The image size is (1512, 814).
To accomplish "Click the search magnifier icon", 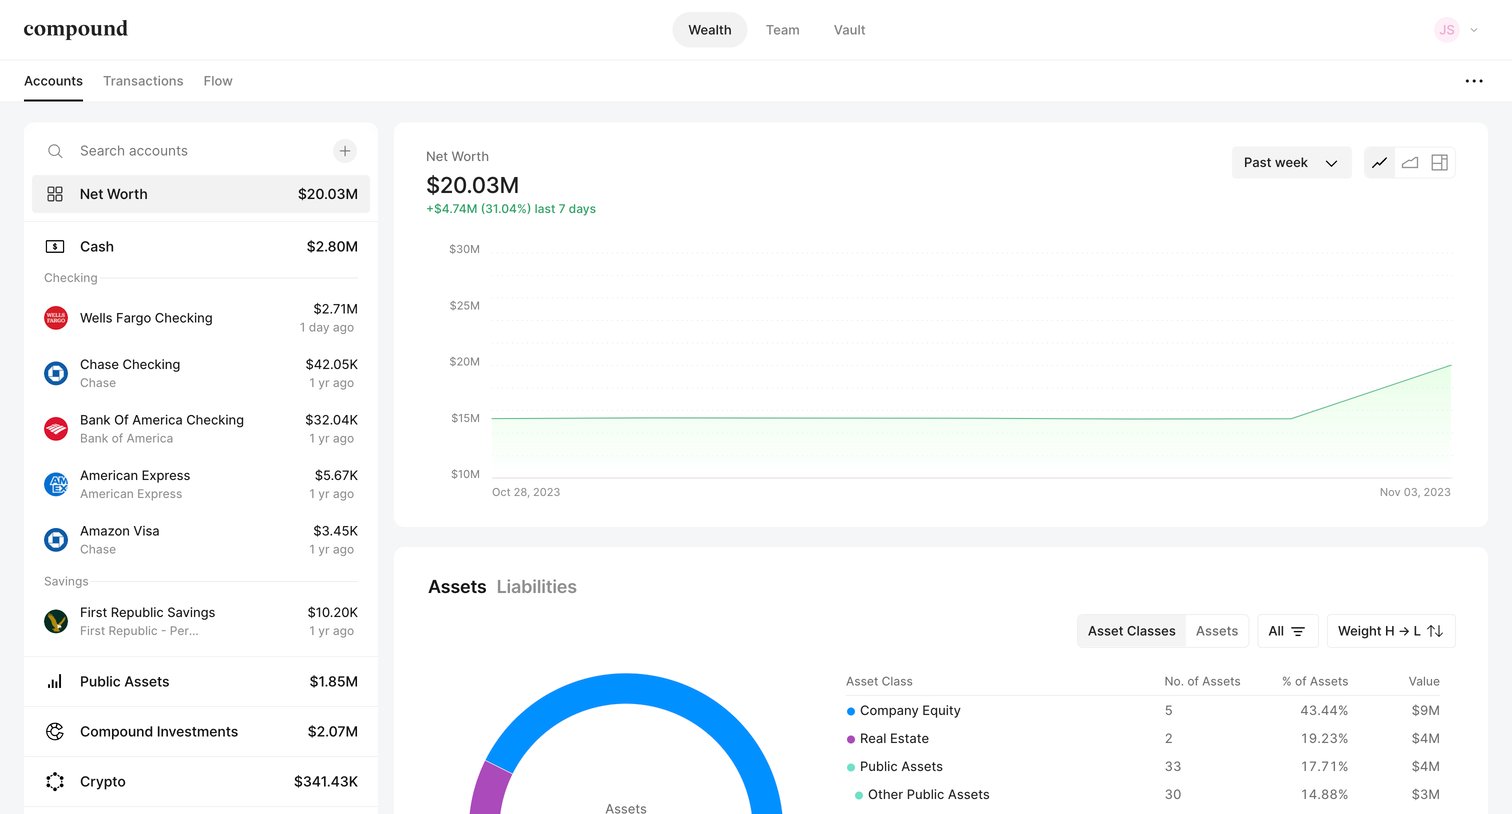I will [55, 151].
